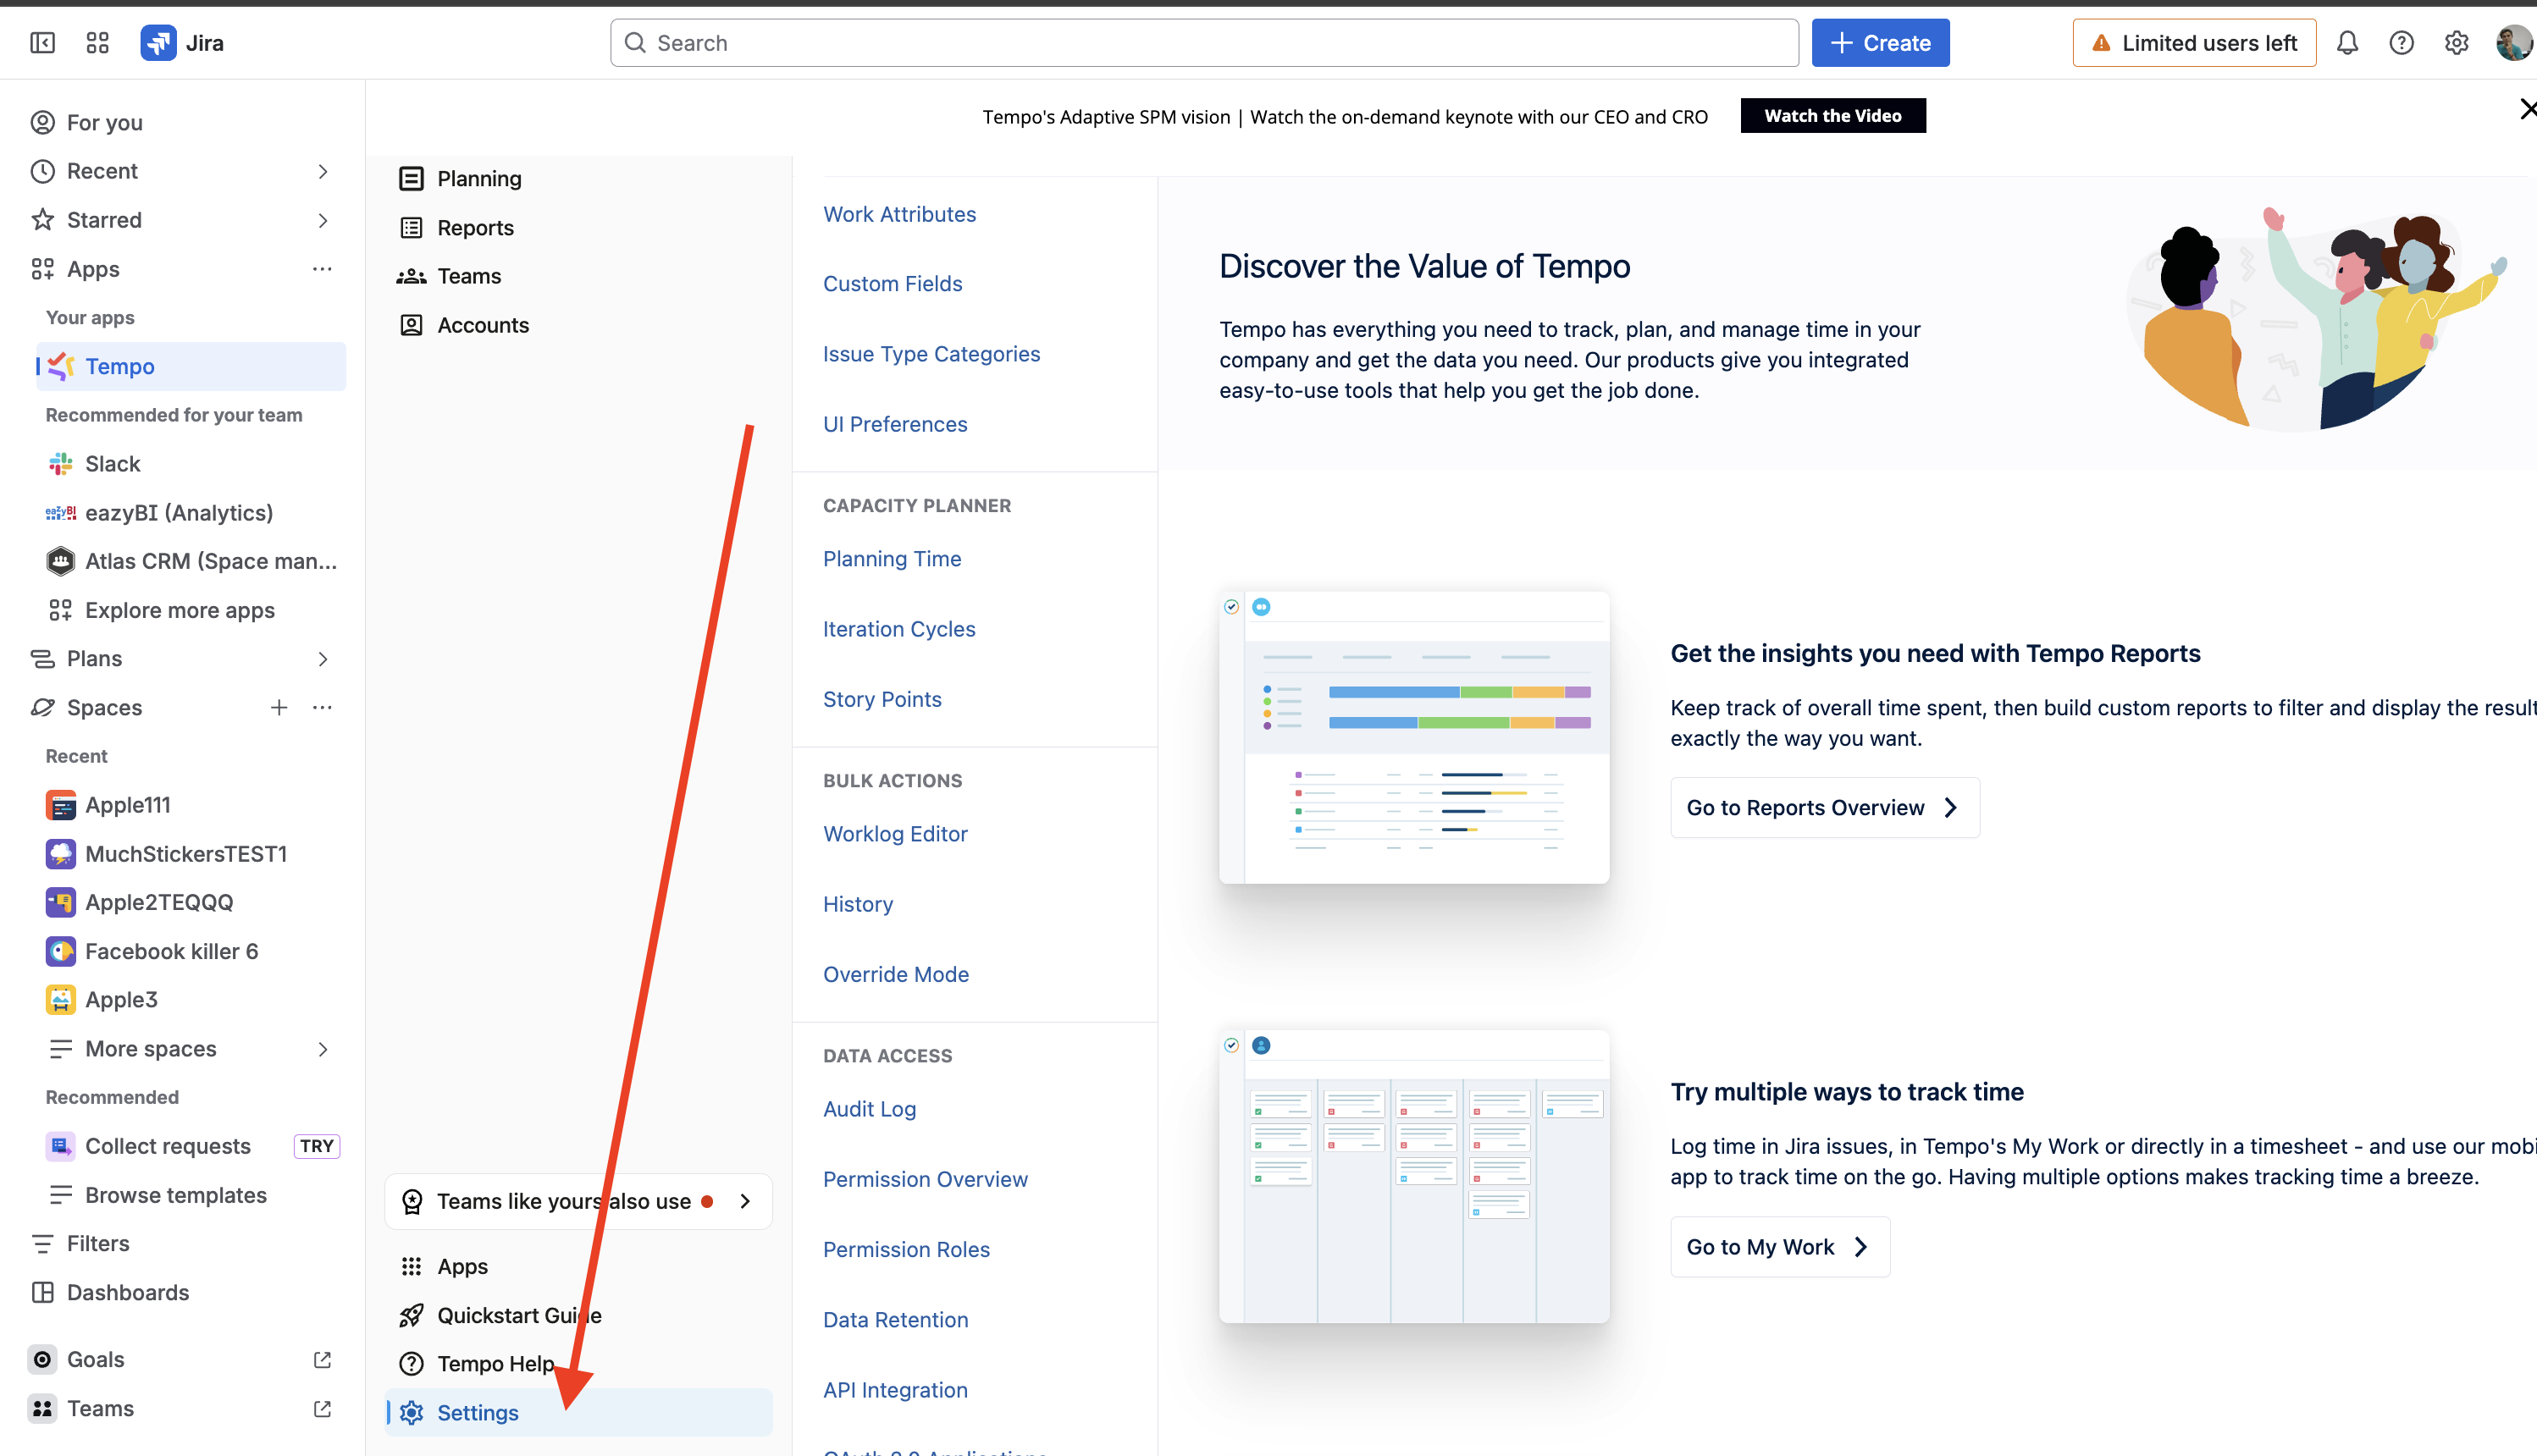Click inside the Search field
Viewport: 2537px width, 1456px height.
pos(1204,43)
